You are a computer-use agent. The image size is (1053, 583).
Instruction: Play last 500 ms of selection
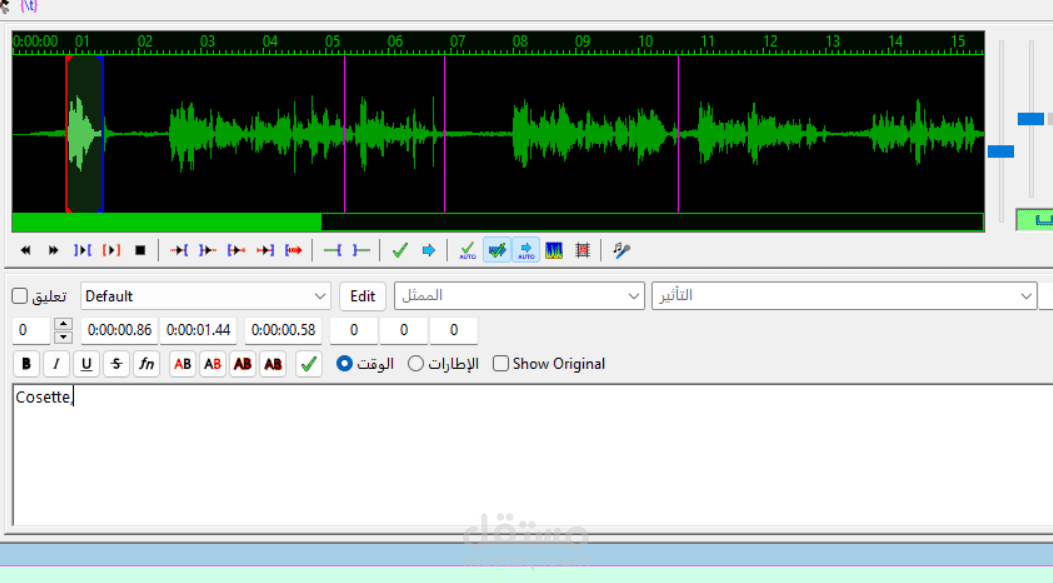pos(265,251)
